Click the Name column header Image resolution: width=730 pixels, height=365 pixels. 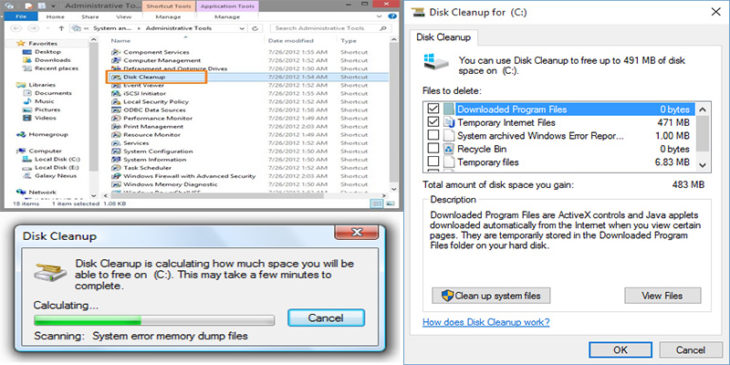(x=121, y=41)
